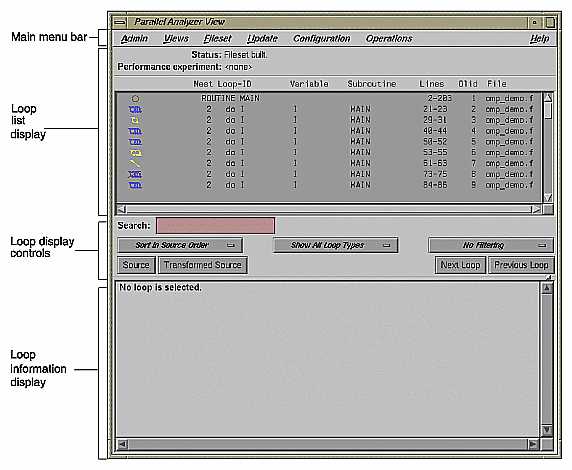Viewport: 572px width, 470px height.
Task: Click loop icon for lines 61-63 row
Action: point(135,163)
